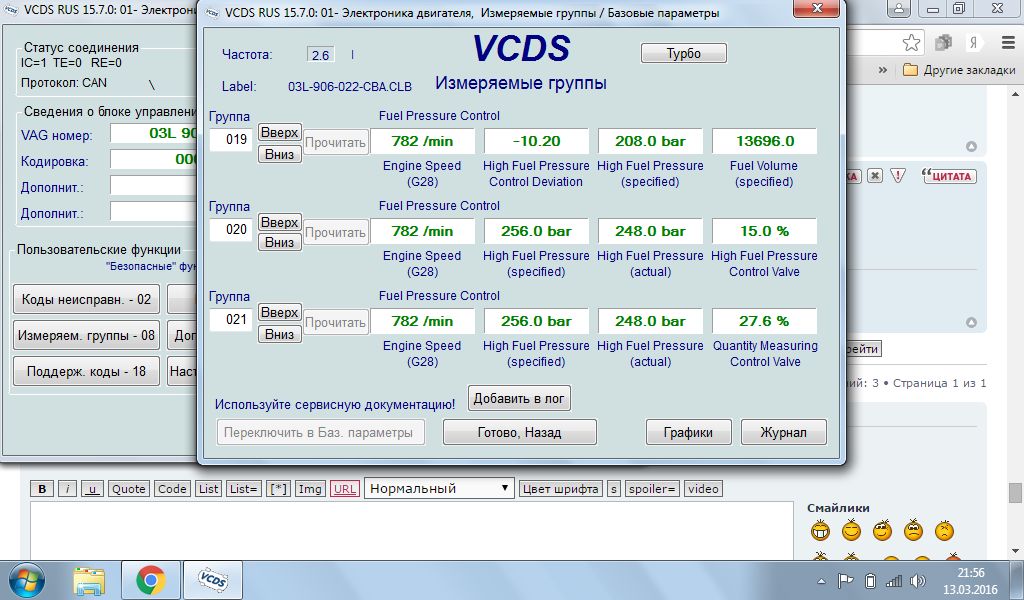Click the Турбо button
Screen dimensions: 1024x600
[x=683, y=53]
